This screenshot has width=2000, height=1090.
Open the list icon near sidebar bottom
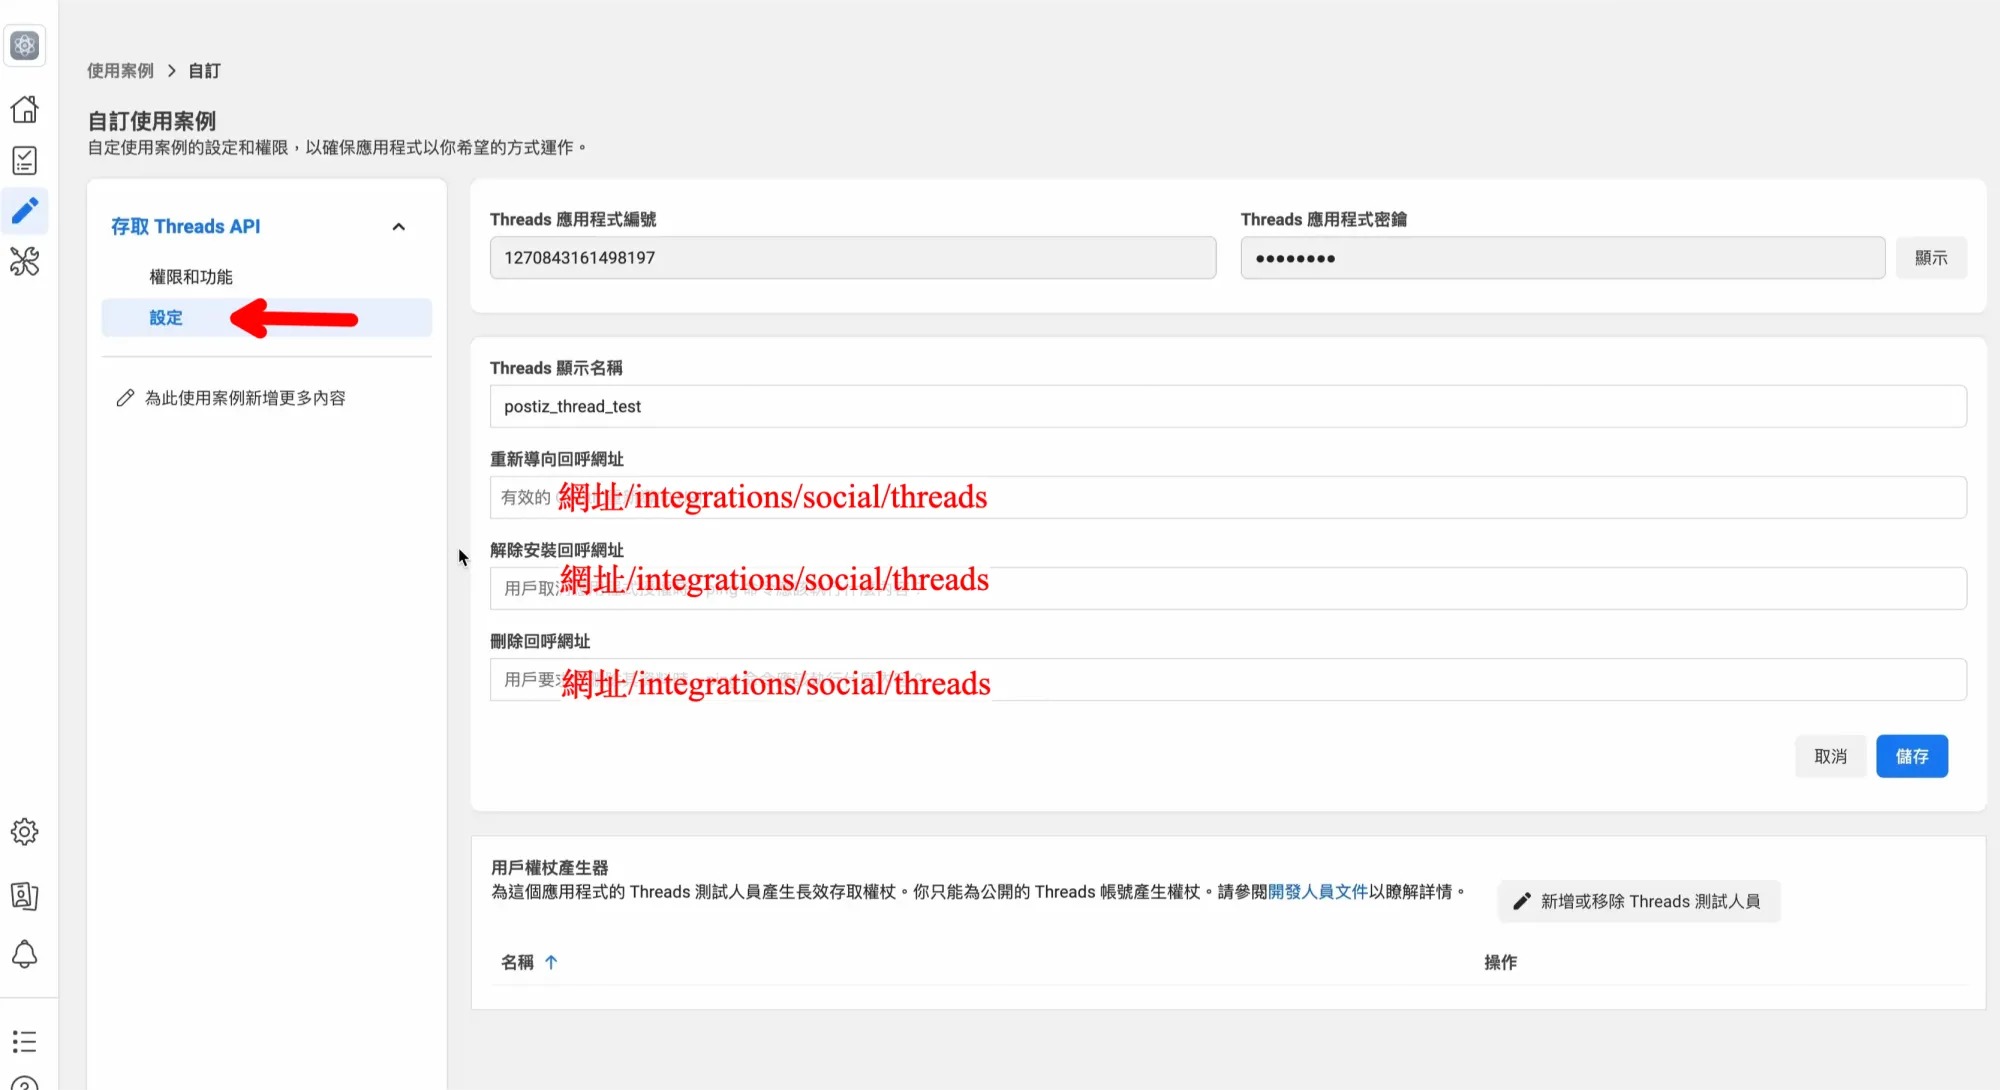[25, 1041]
